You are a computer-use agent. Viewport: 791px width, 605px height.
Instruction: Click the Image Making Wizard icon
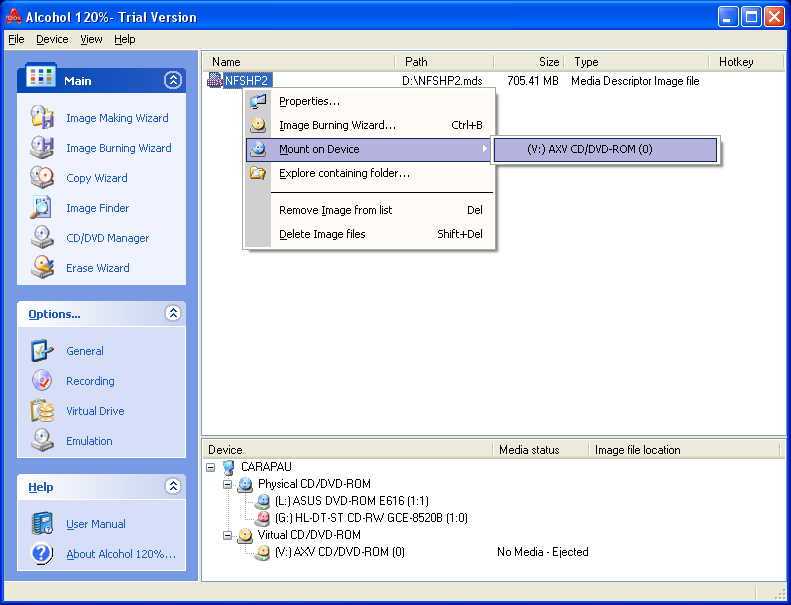point(42,118)
